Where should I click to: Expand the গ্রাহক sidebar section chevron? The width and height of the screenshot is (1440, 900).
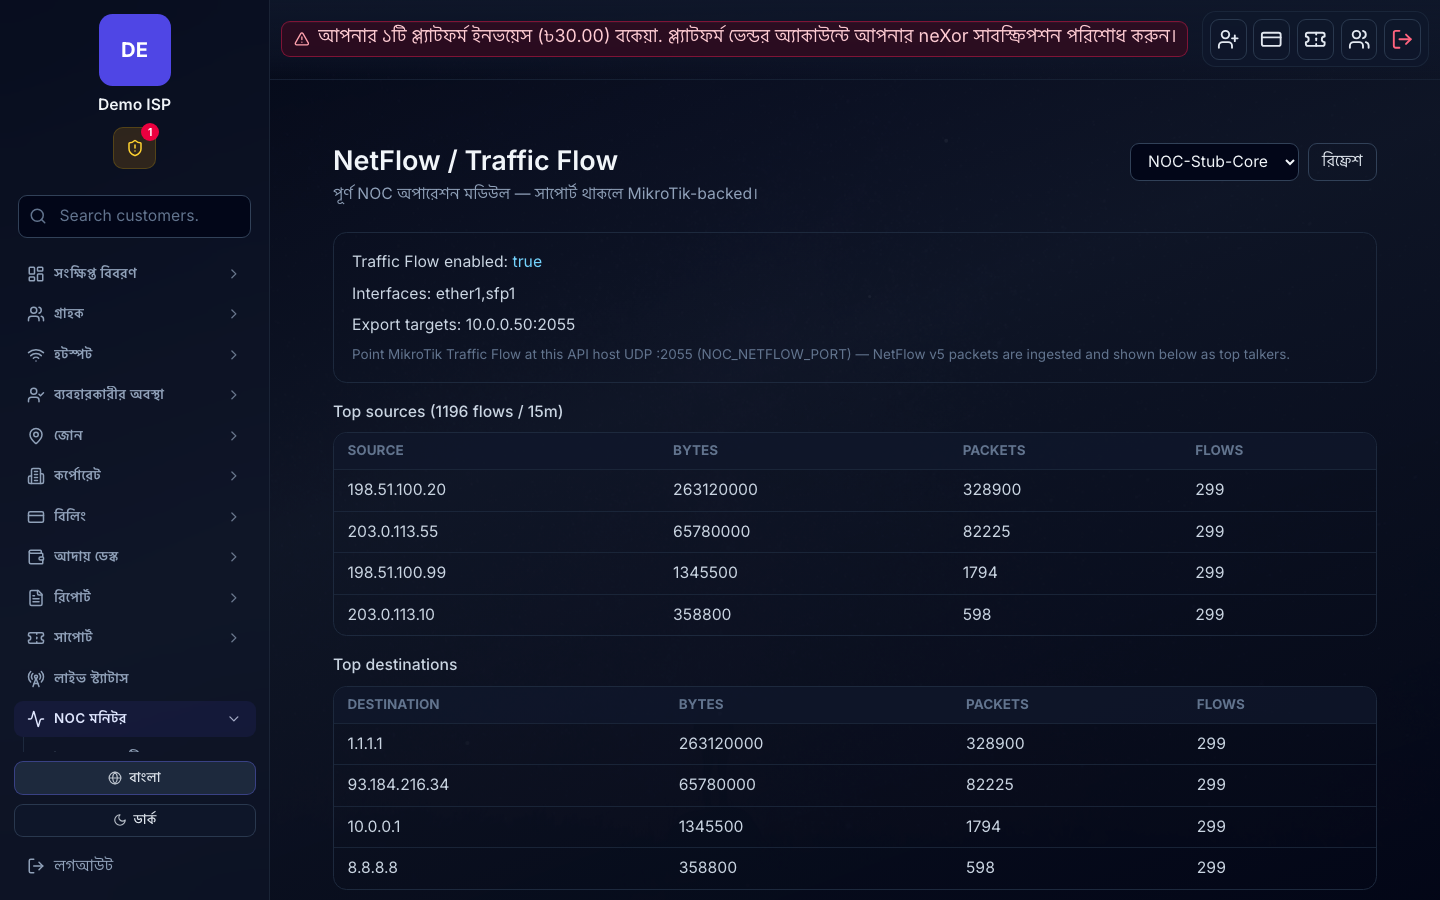click(x=234, y=314)
